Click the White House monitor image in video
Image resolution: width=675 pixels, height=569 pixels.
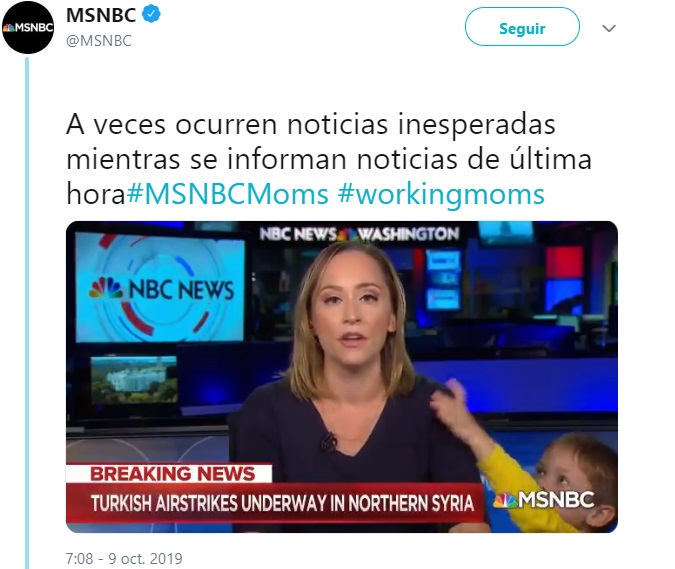click(134, 380)
